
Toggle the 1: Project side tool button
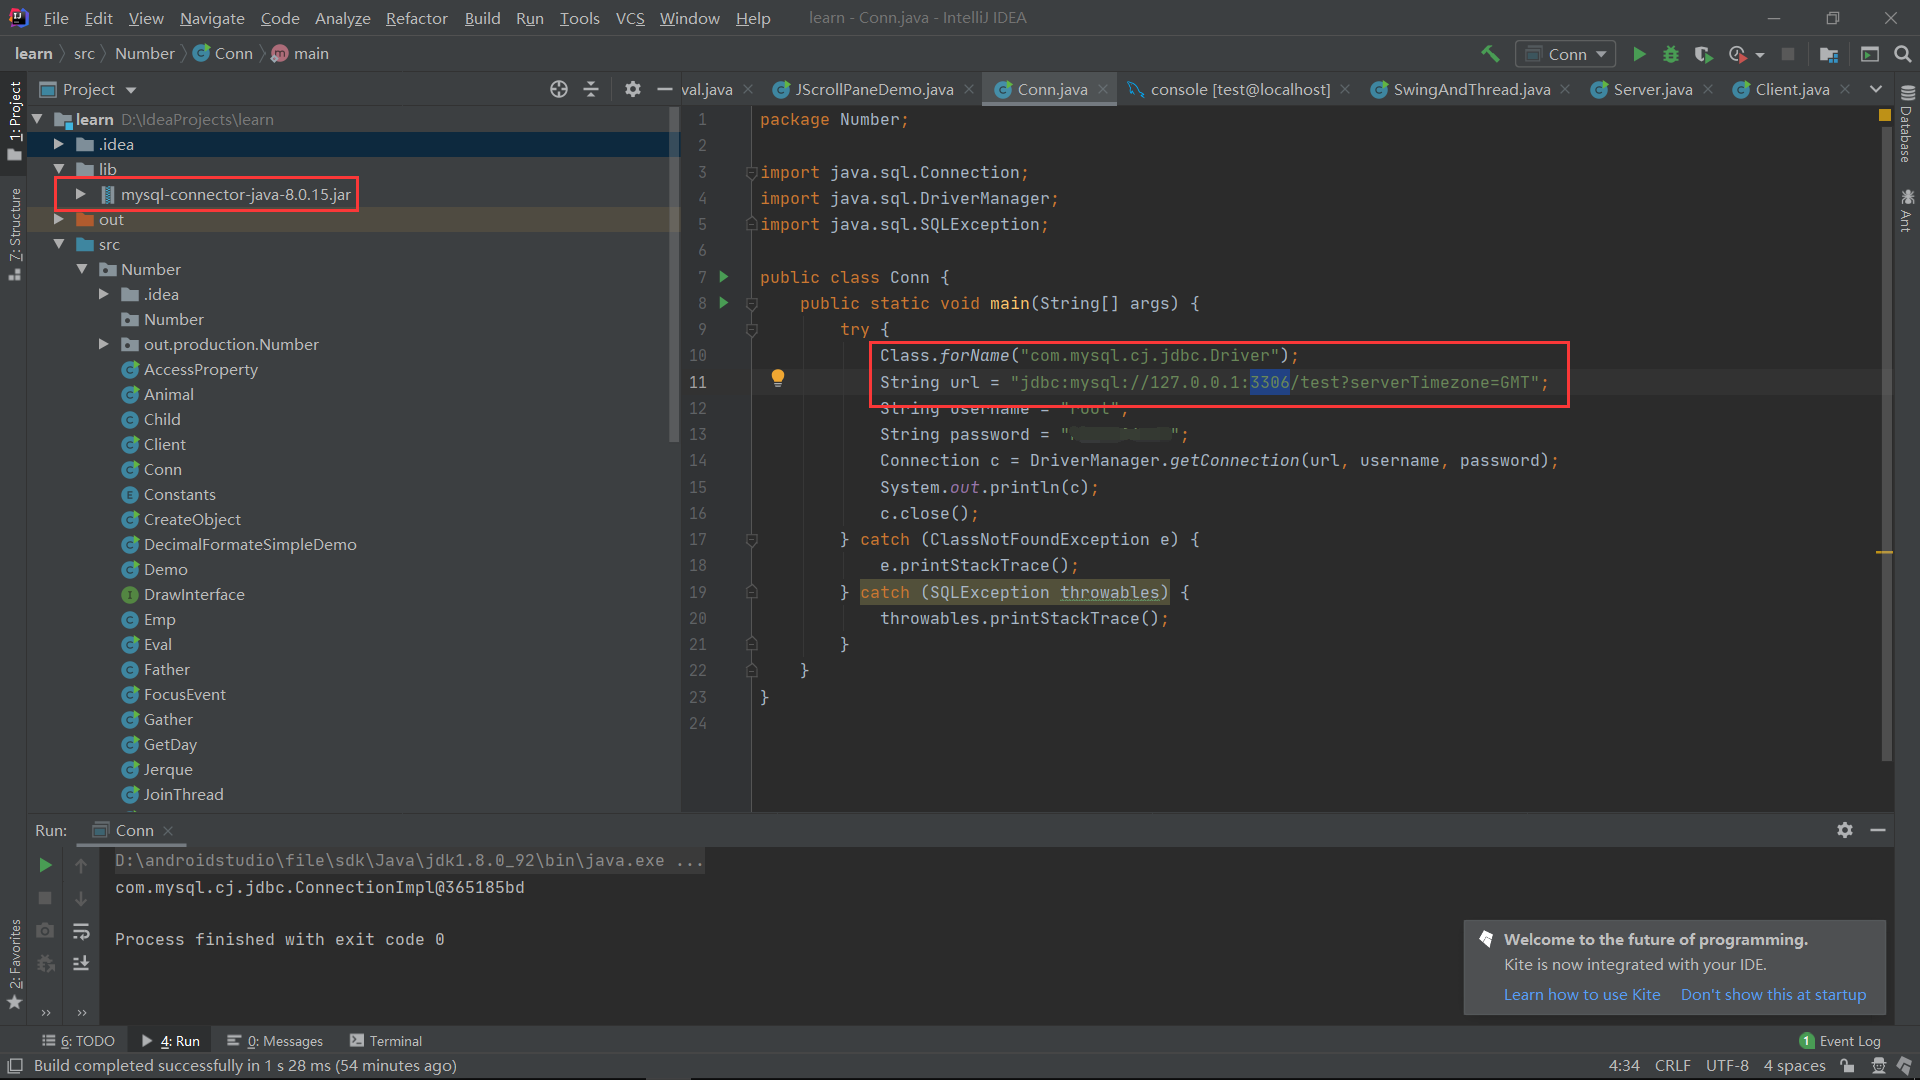click(x=15, y=120)
